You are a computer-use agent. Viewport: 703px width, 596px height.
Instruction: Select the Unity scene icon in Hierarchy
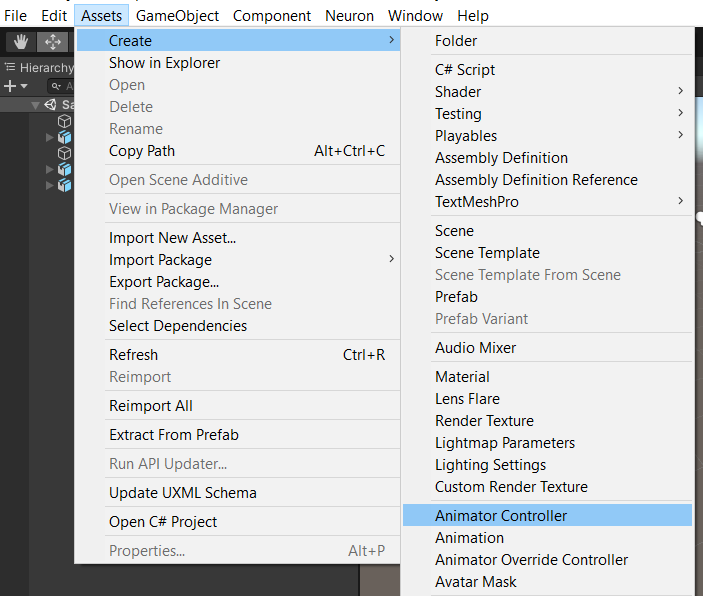click(x=50, y=105)
